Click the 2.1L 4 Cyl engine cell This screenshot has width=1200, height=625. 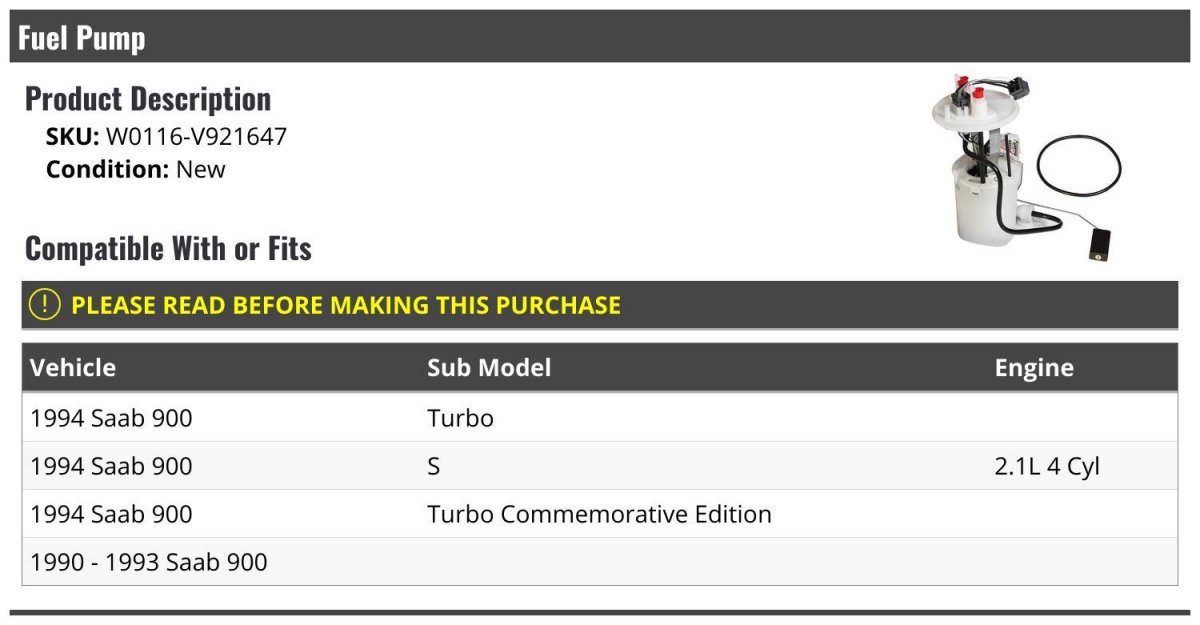(1047, 466)
